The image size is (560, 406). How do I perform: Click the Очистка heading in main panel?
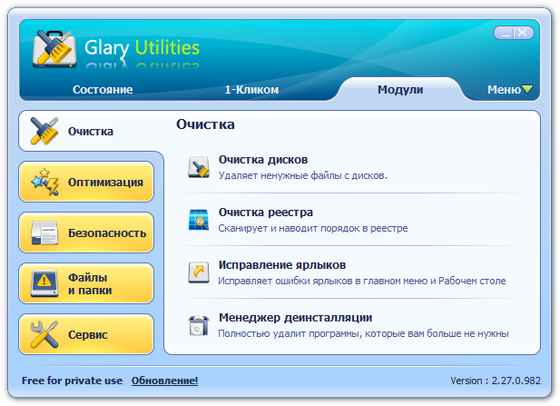click(205, 124)
